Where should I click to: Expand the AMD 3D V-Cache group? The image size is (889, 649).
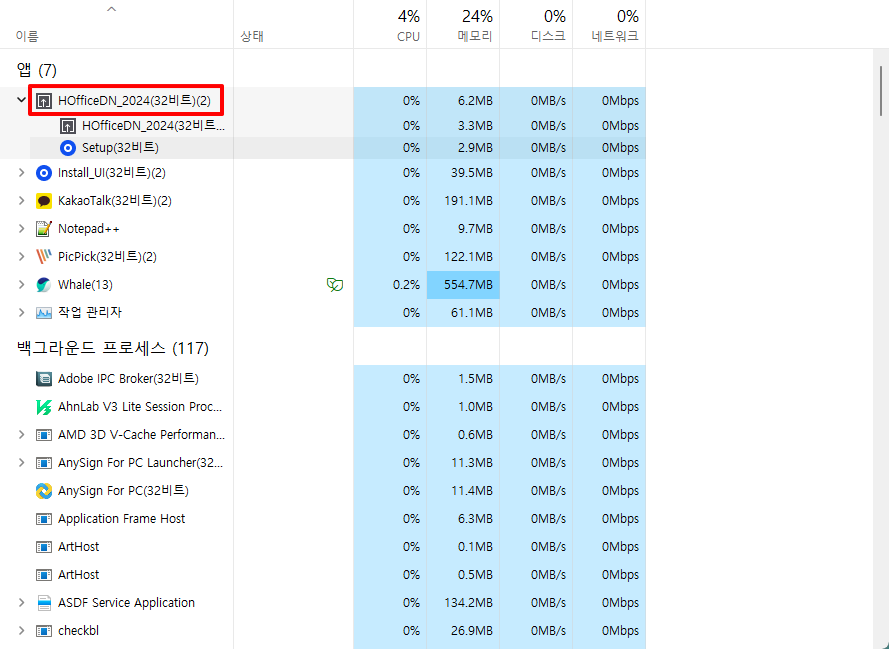point(22,435)
